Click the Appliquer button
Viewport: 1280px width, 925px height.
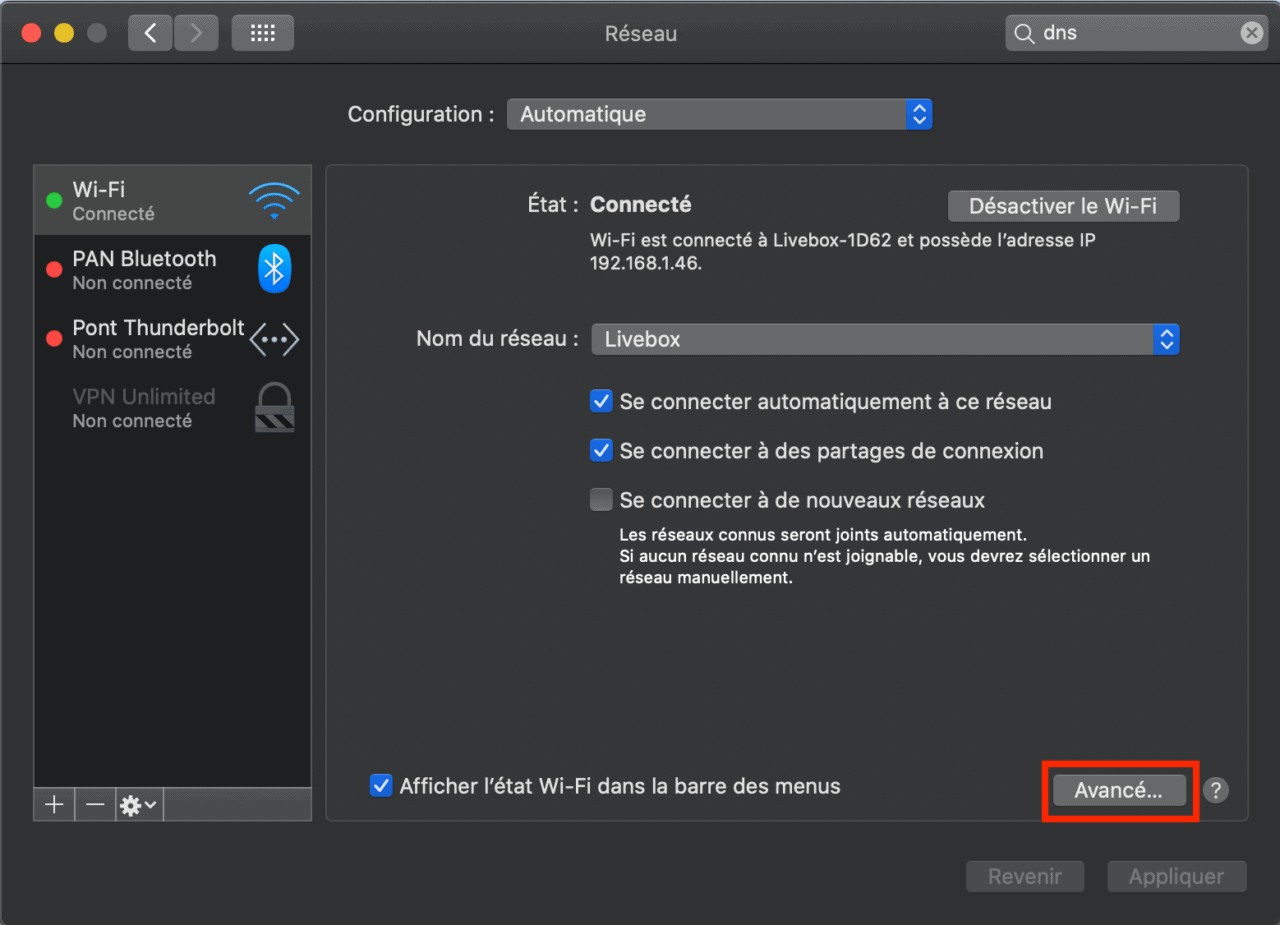1176,876
